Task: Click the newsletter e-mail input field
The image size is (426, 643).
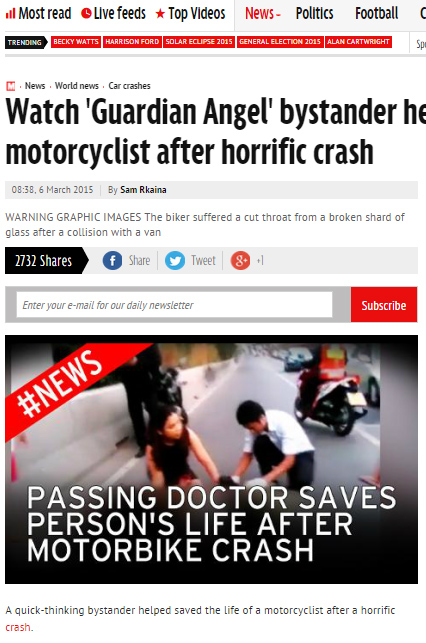Action: (x=174, y=305)
